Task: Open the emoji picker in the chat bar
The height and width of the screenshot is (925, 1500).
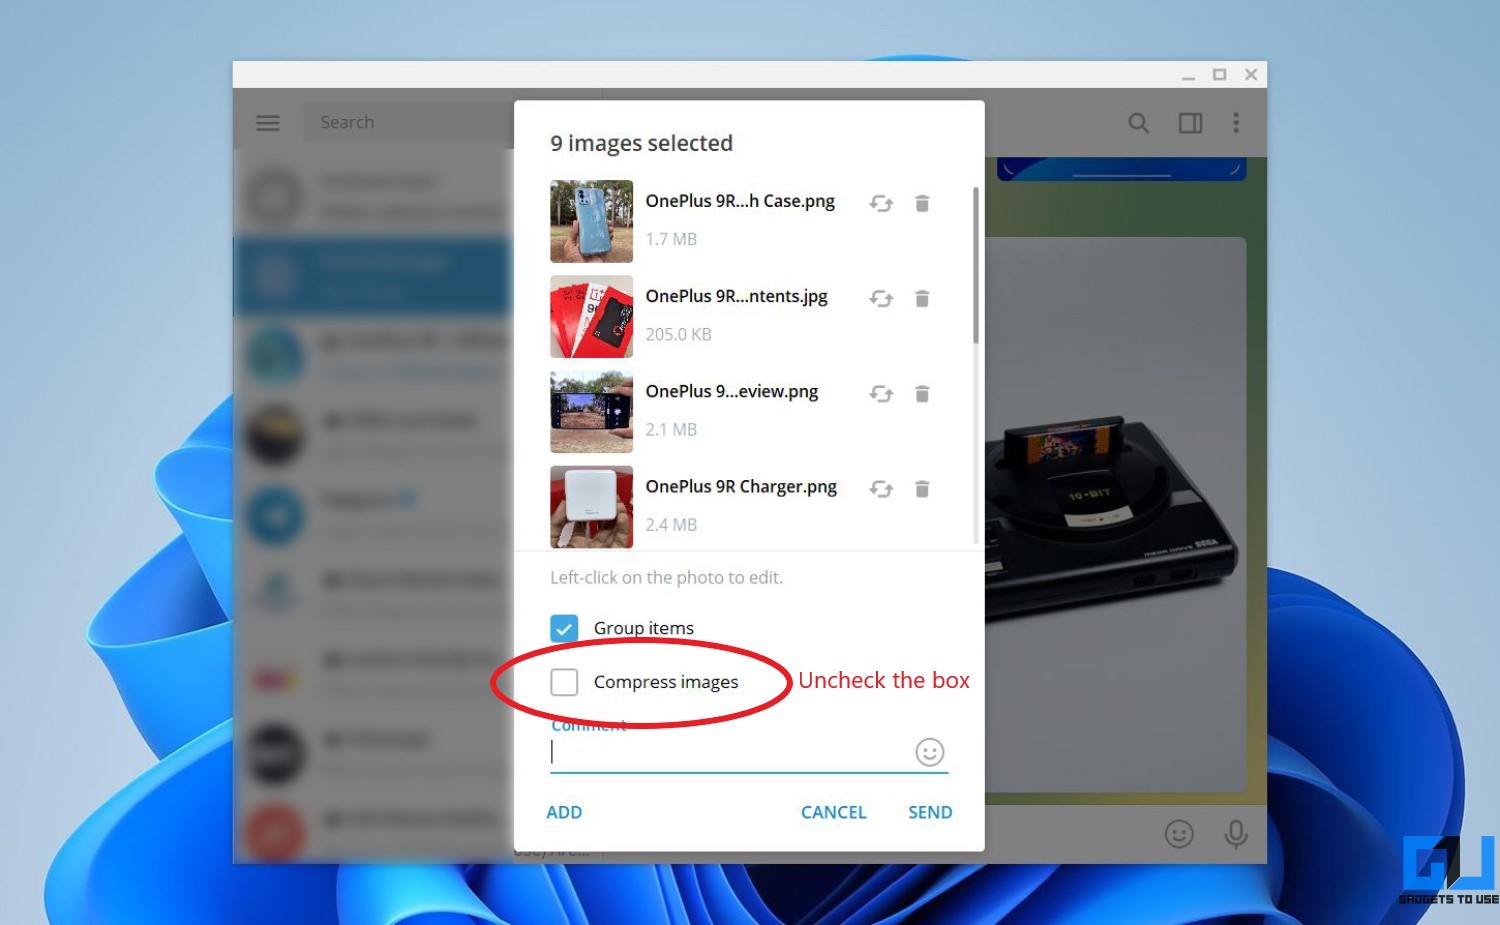Action: pyautogui.click(x=1179, y=834)
